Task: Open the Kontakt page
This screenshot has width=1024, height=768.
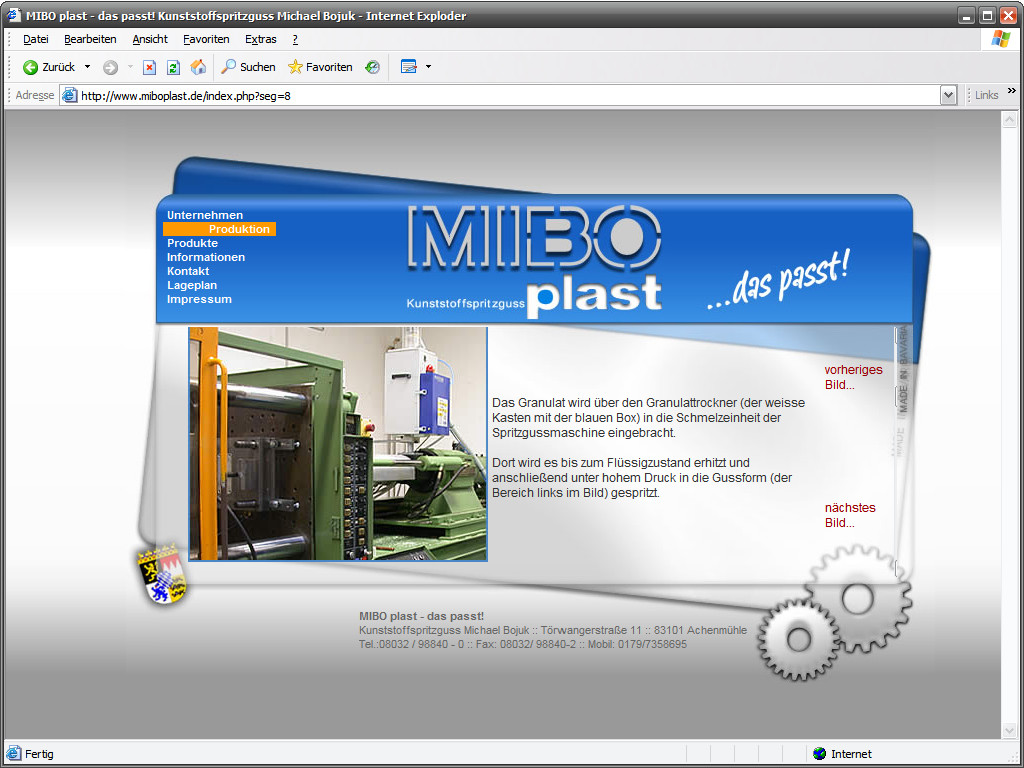Action: point(188,271)
